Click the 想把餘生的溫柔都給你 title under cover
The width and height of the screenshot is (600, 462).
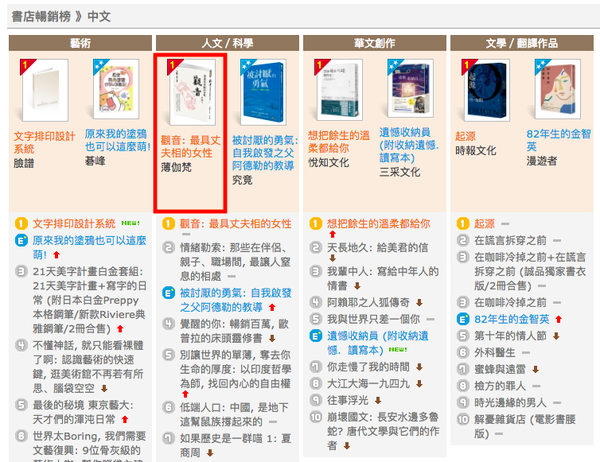[x=339, y=142]
